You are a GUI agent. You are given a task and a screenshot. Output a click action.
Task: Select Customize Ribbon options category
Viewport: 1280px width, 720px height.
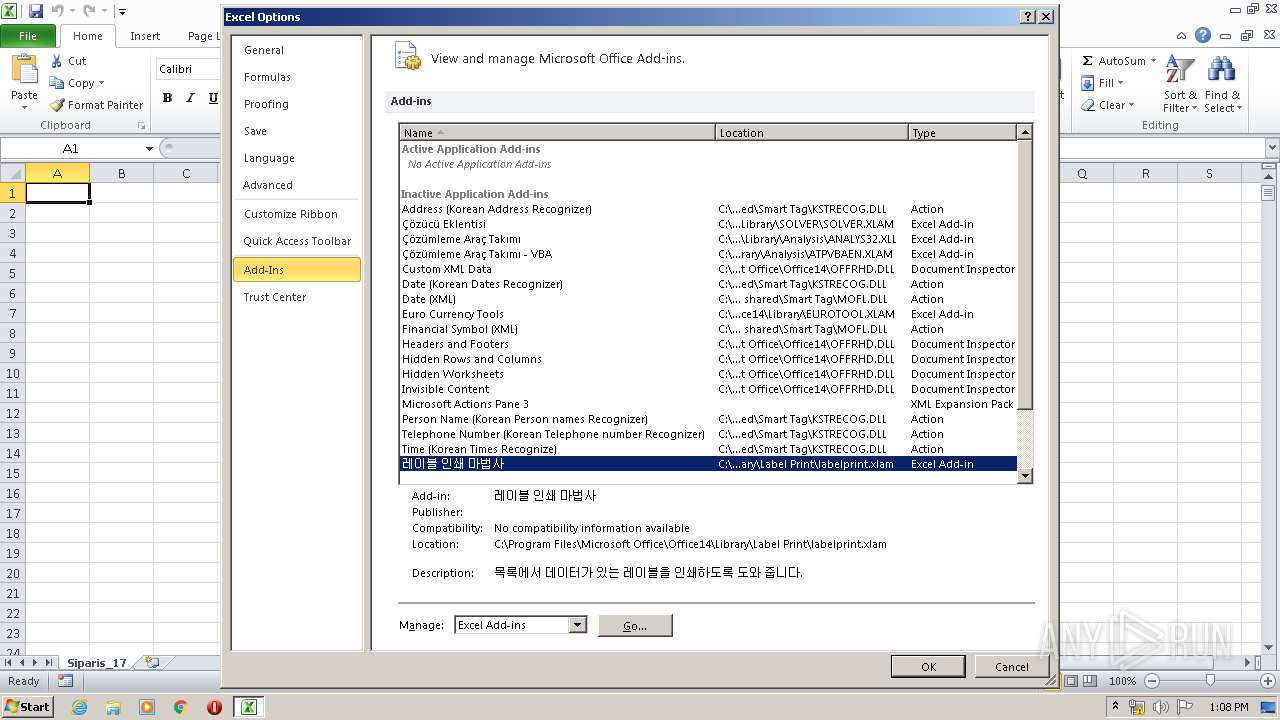tap(296, 214)
